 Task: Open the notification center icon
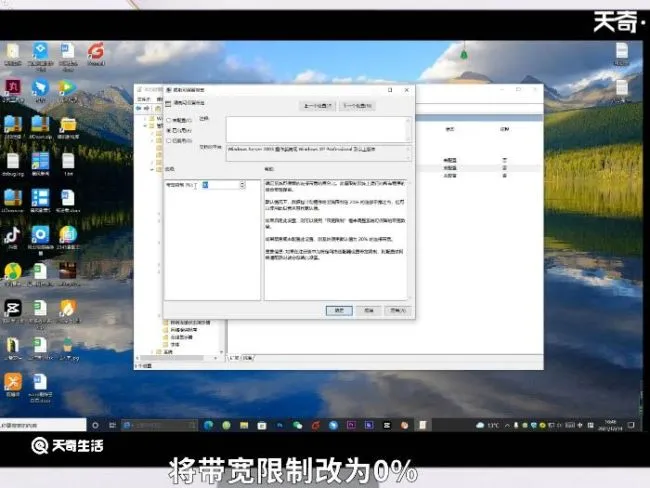click(631, 425)
